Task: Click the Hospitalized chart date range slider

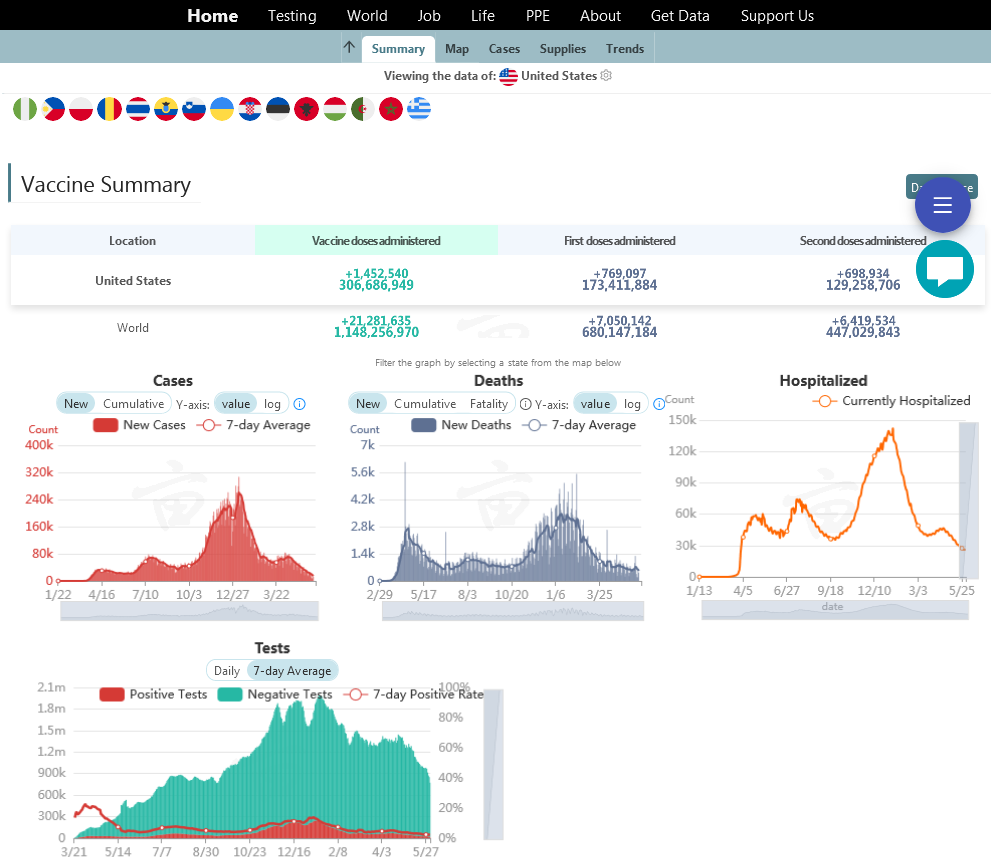Action: pyautogui.click(x=834, y=609)
